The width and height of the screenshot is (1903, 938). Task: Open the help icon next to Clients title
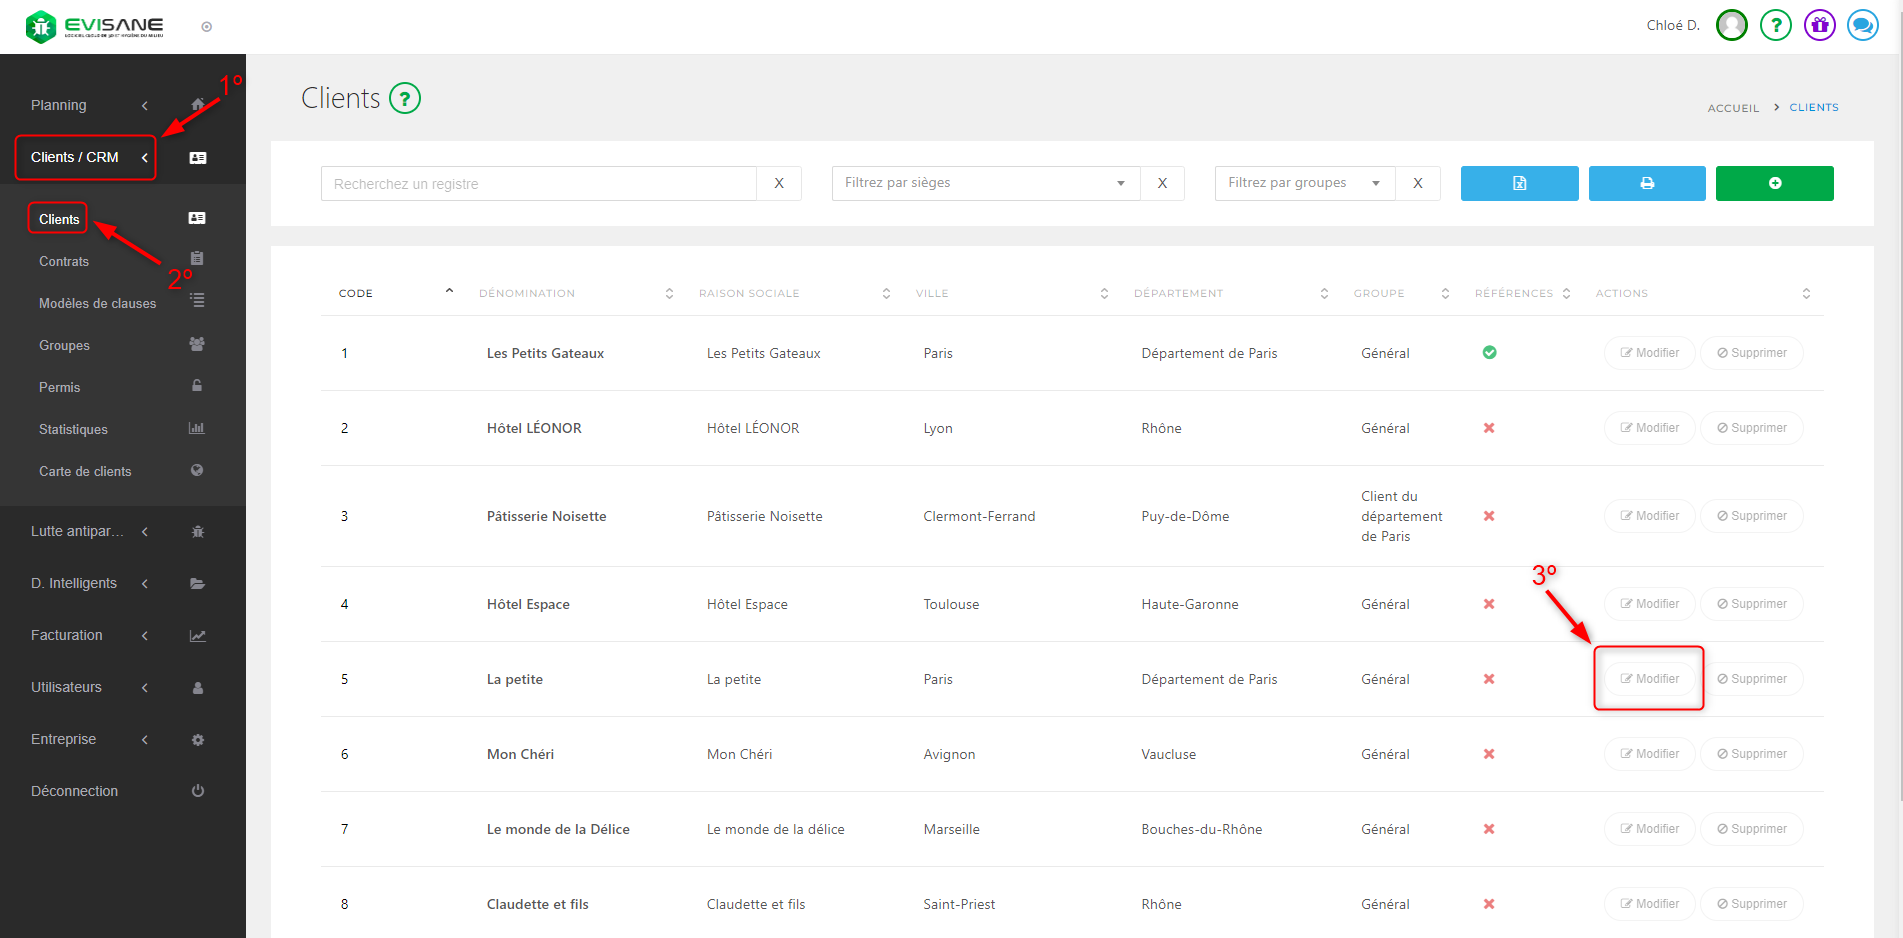click(405, 98)
